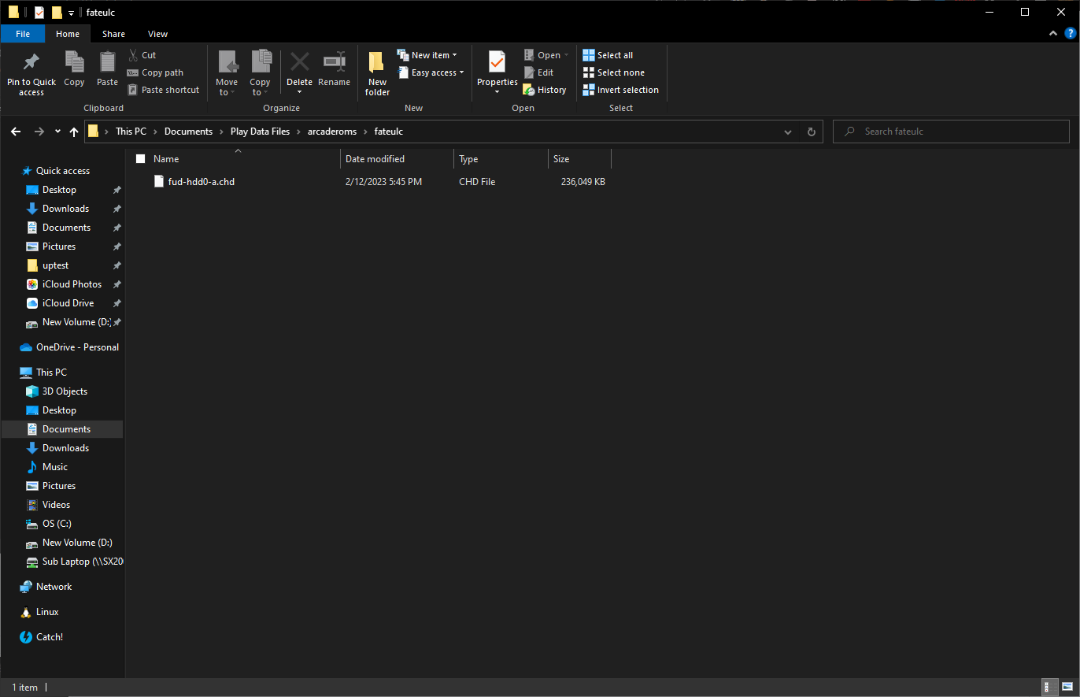Collapse the ribbon with the chevron arrow
This screenshot has height=697, width=1080.
1052,32
